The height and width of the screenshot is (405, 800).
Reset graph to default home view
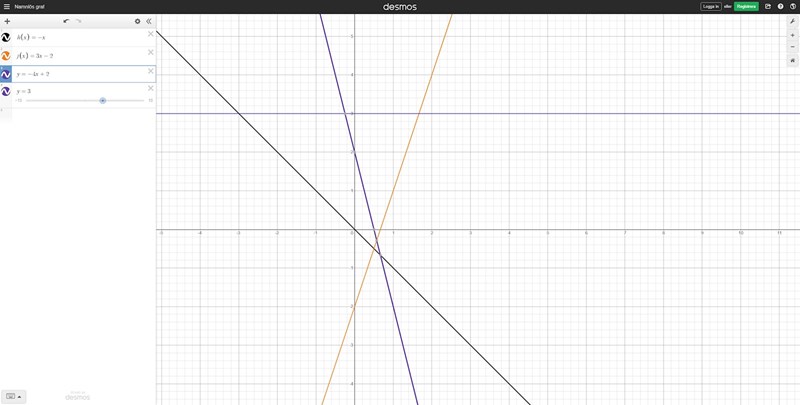792,60
